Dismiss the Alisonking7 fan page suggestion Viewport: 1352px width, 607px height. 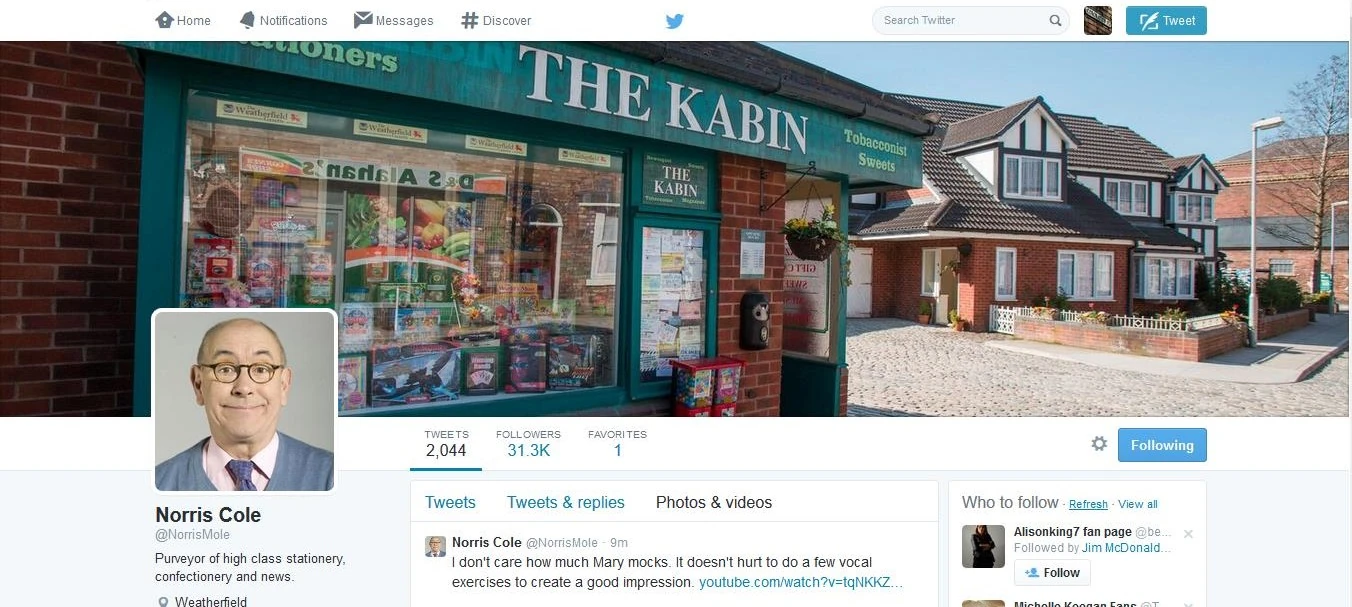coord(1188,534)
